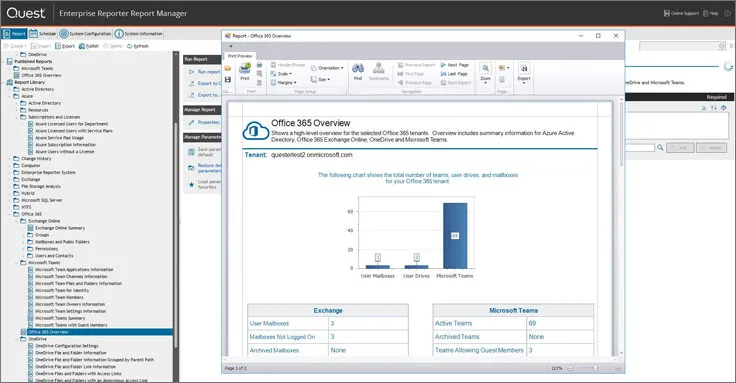Open the quick access toolbar dropdown arrow

click(x=231, y=46)
